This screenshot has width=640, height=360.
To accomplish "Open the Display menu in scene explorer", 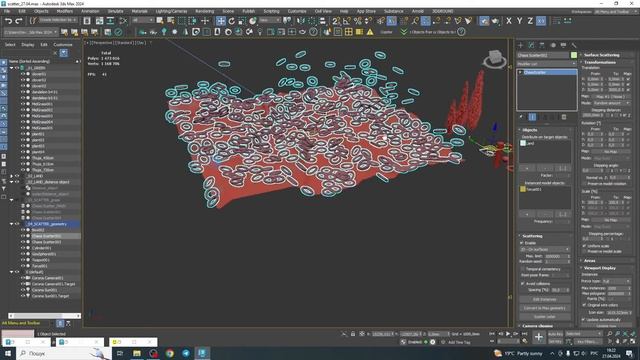I will pyautogui.click(x=28, y=45).
